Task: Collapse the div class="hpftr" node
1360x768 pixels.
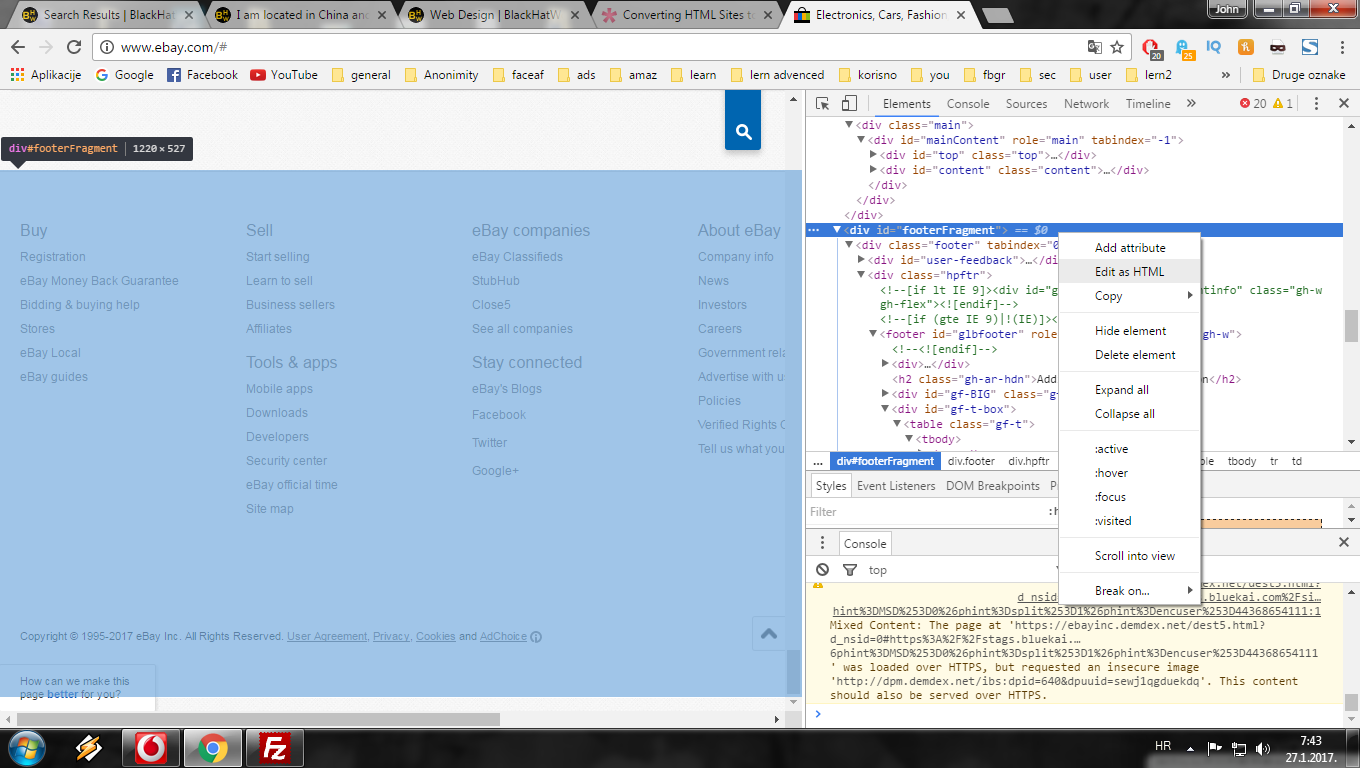Action: (x=861, y=275)
